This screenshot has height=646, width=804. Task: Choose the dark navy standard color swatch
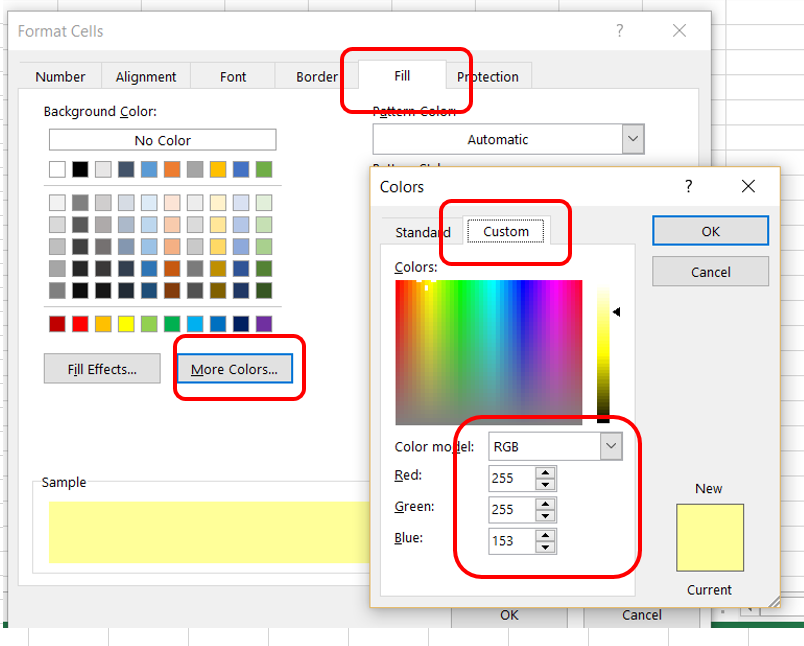pyautogui.click(x=241, y=324)
